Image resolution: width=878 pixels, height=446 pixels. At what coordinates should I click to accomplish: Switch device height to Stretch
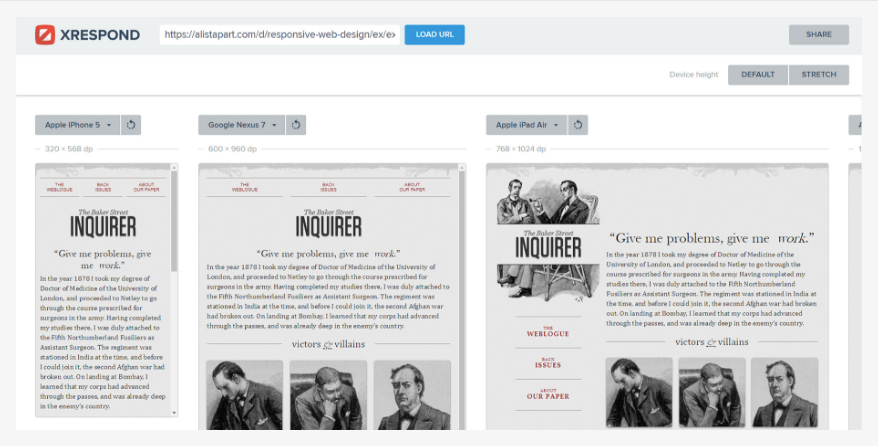(x=818, y=75)
